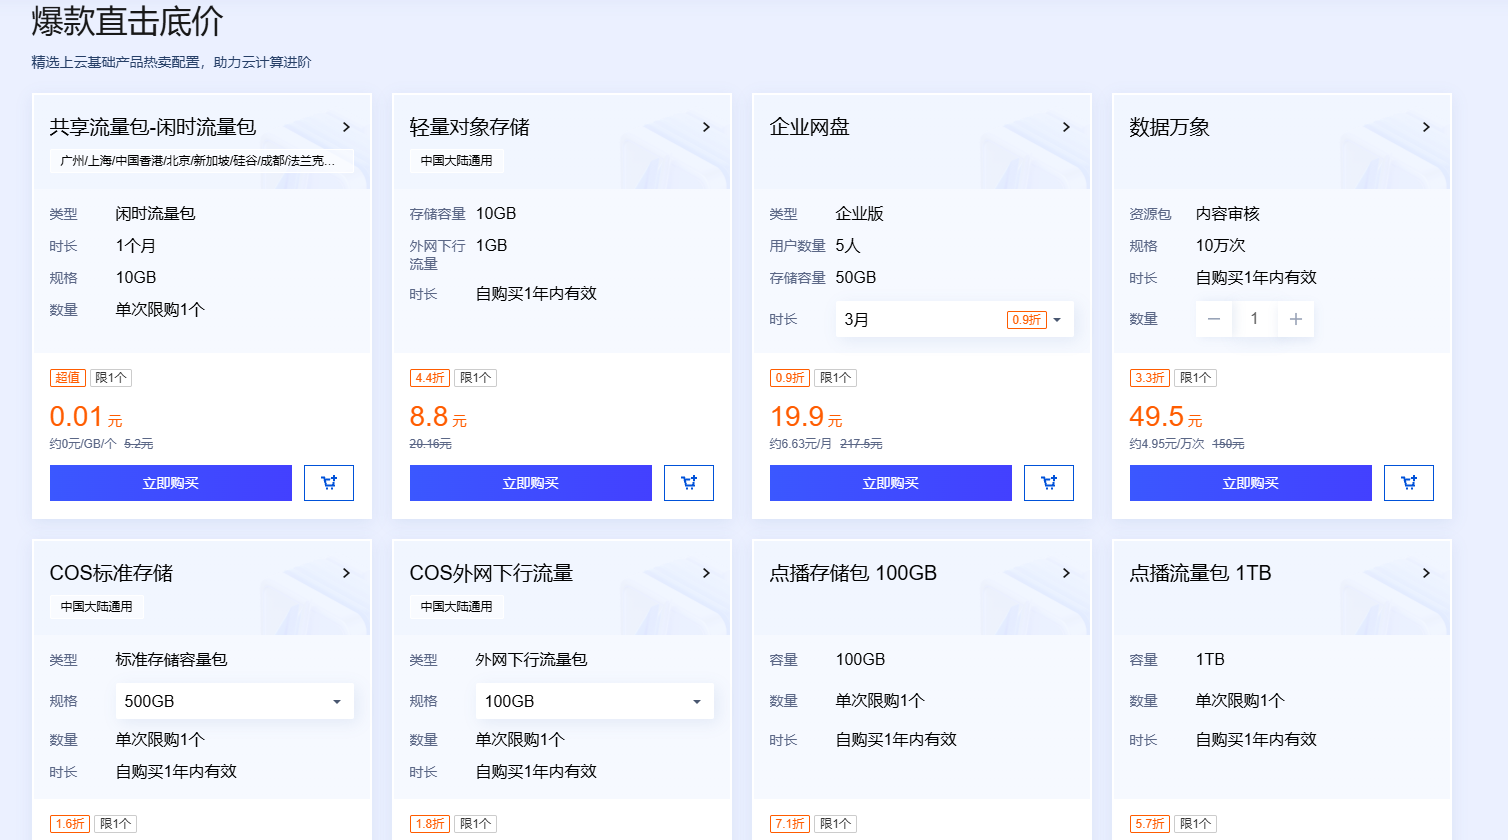Click 立即购买 for 企业网盘

tap(891, 483)
